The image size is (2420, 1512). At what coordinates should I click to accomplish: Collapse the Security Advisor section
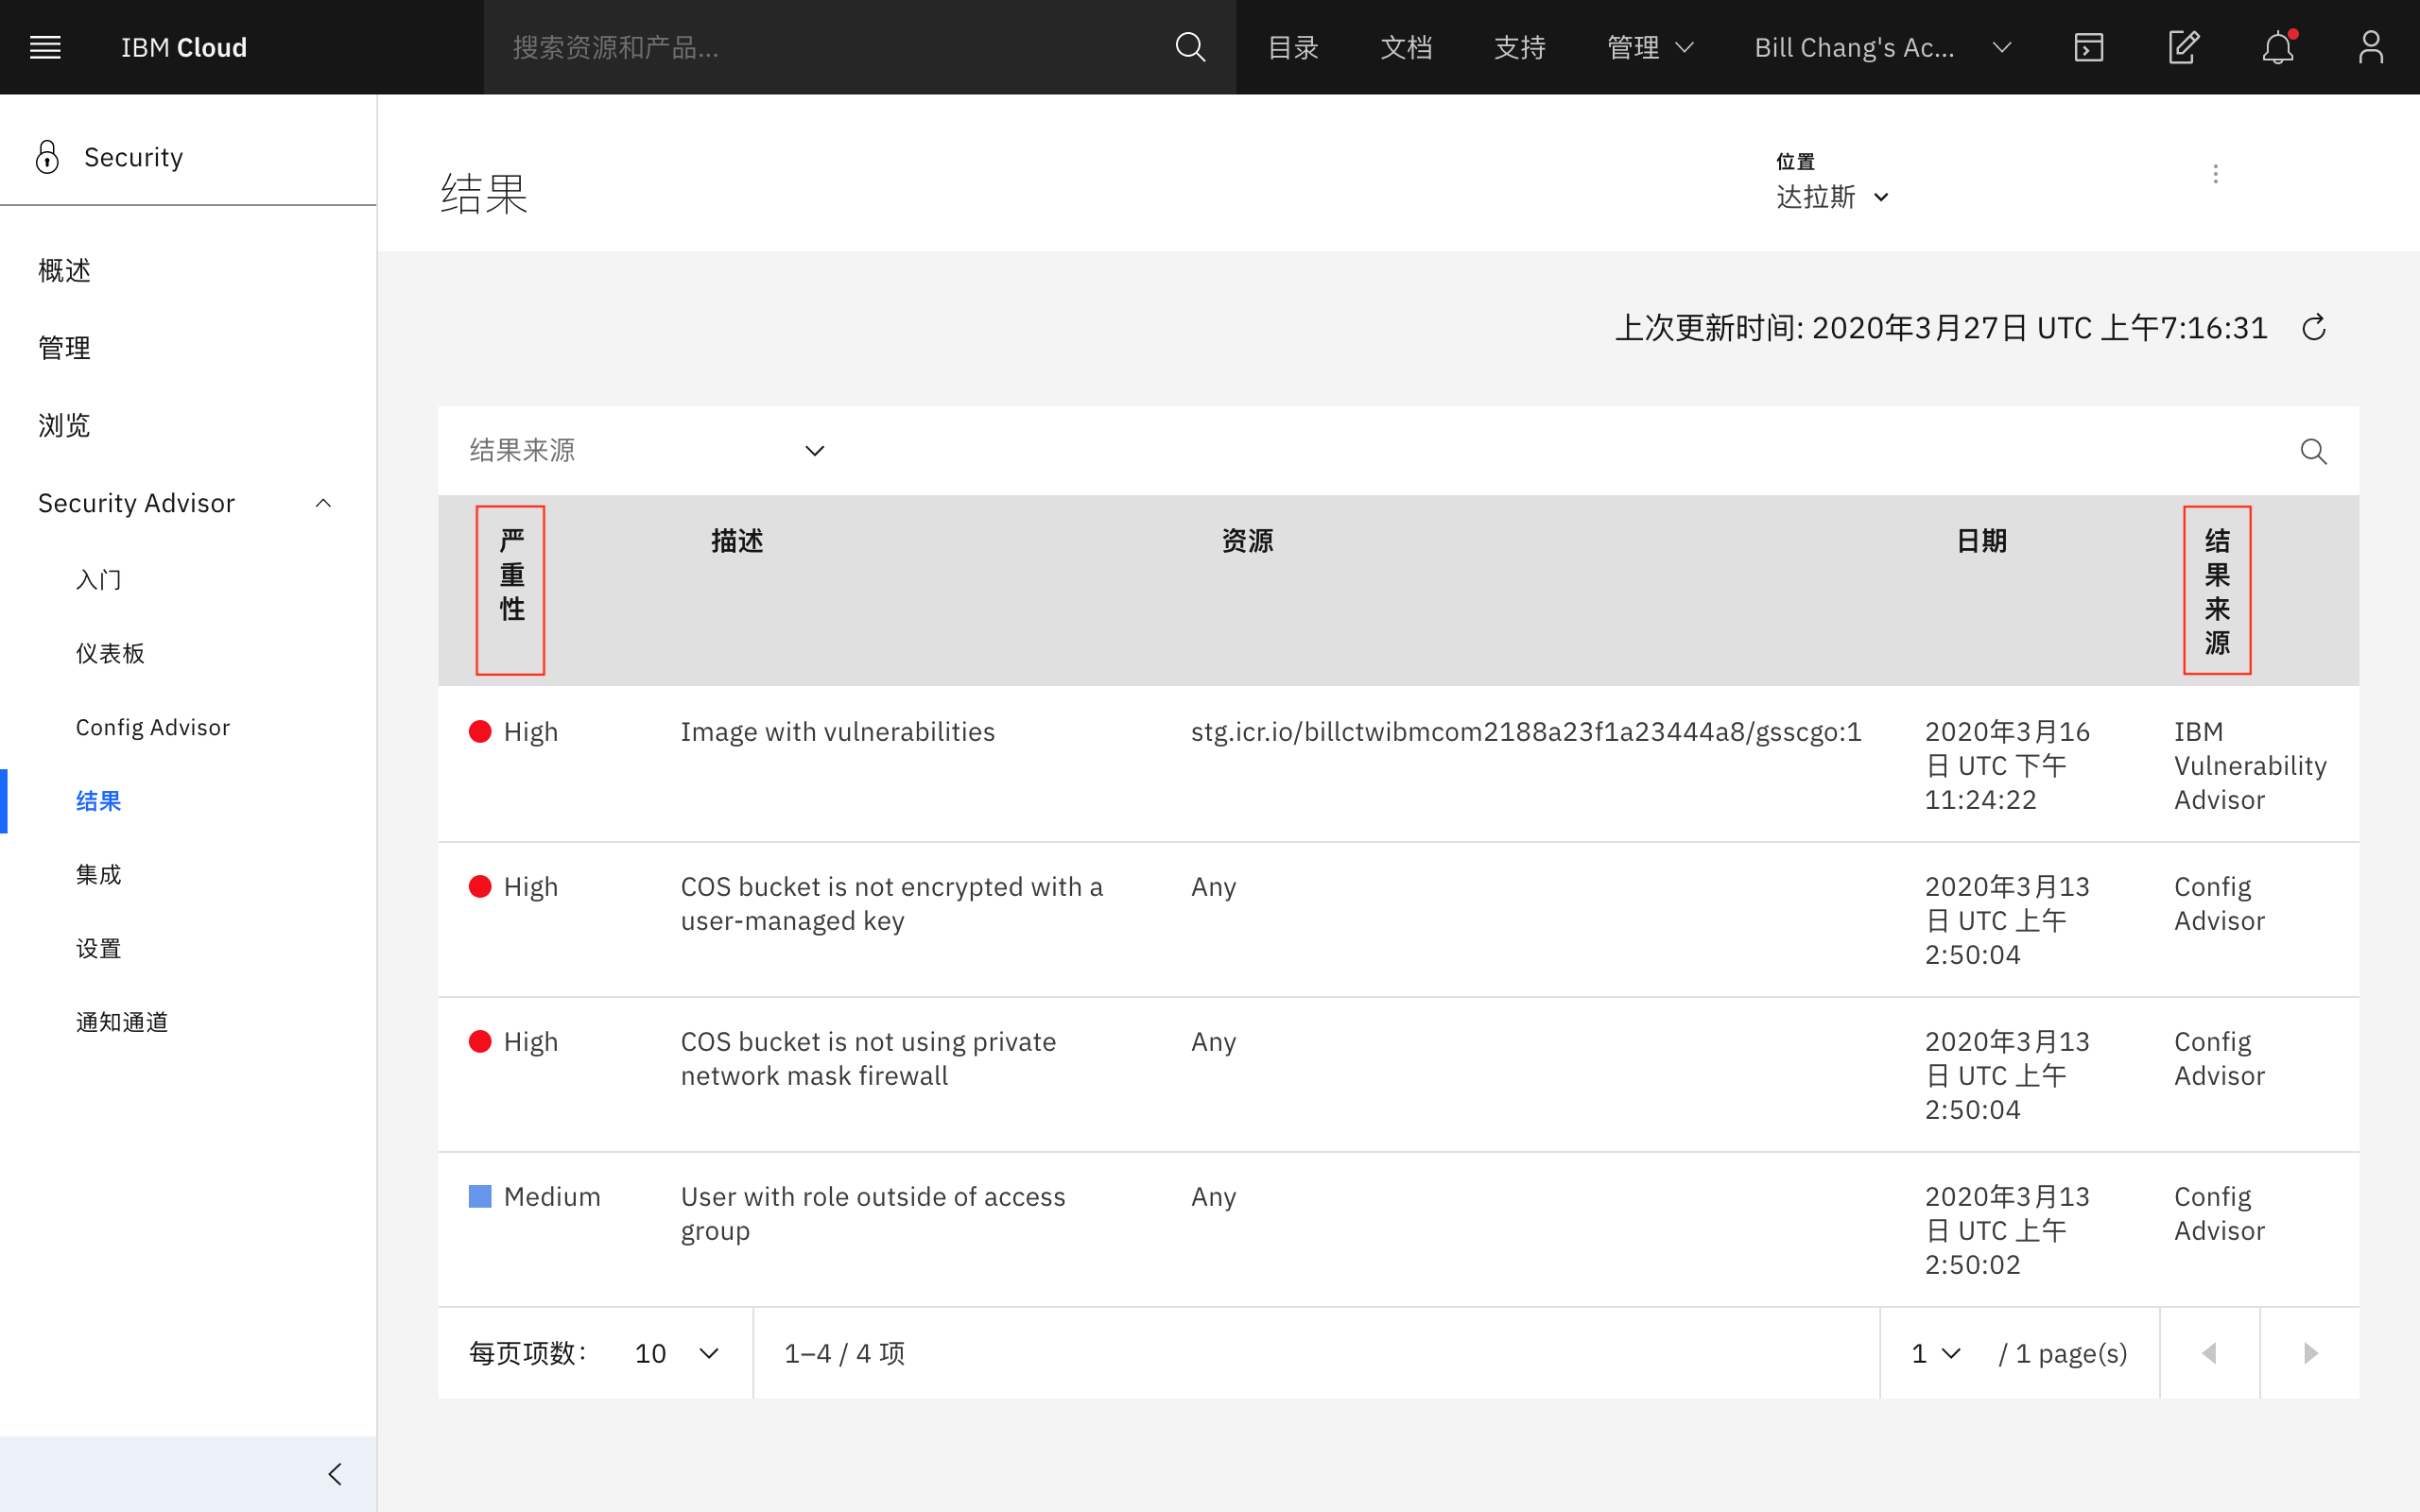pyautogui.click(x=323, y=503)
